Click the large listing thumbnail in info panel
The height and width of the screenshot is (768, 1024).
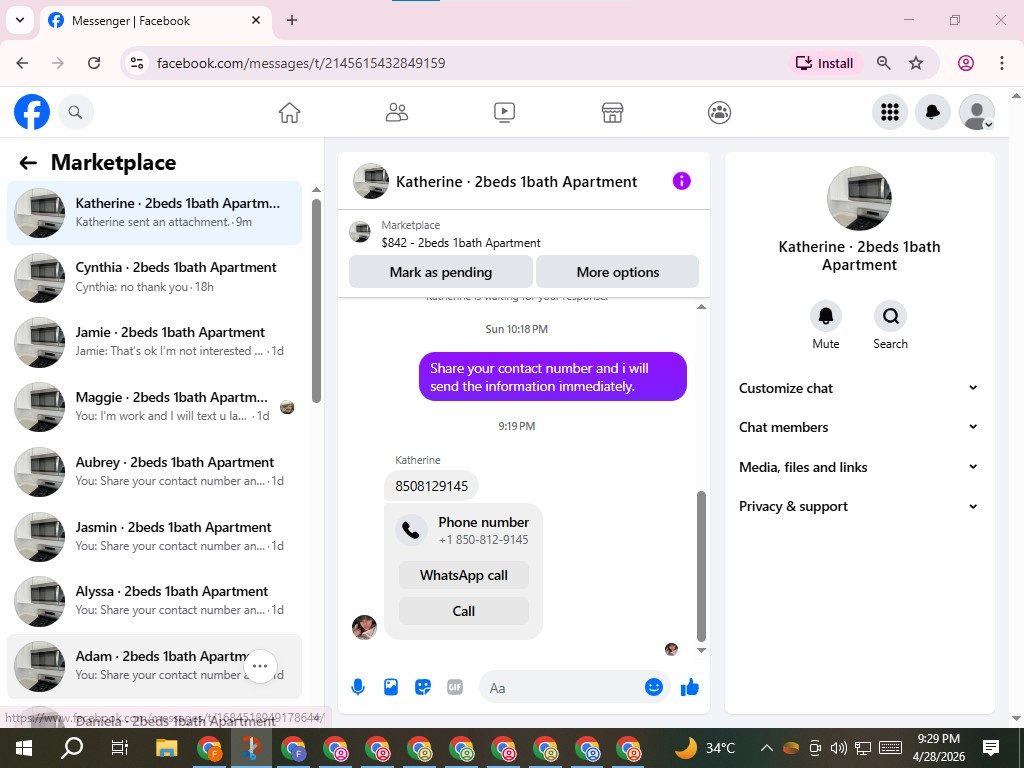(x=859, y=199)
